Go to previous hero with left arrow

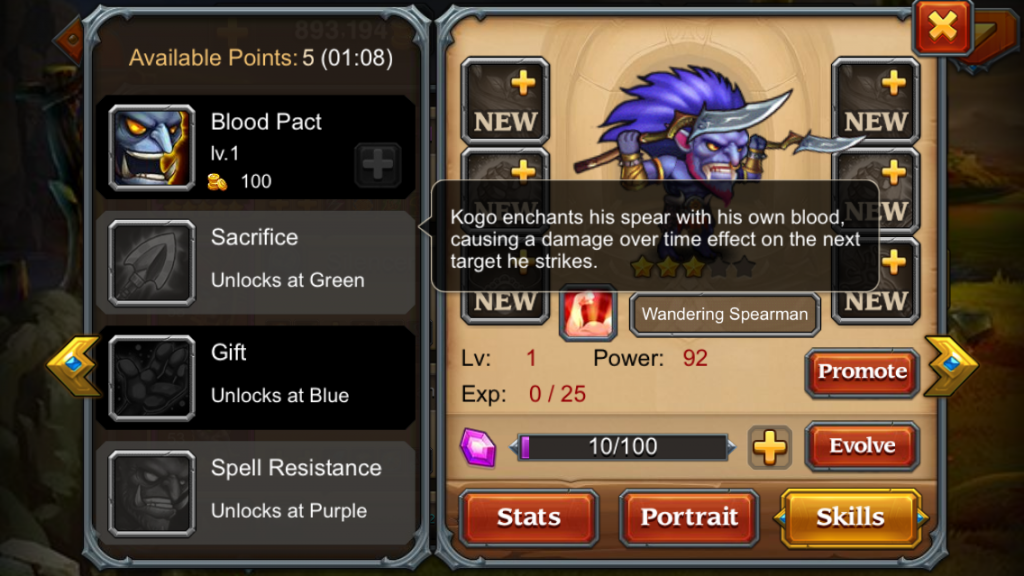[74, 366]
